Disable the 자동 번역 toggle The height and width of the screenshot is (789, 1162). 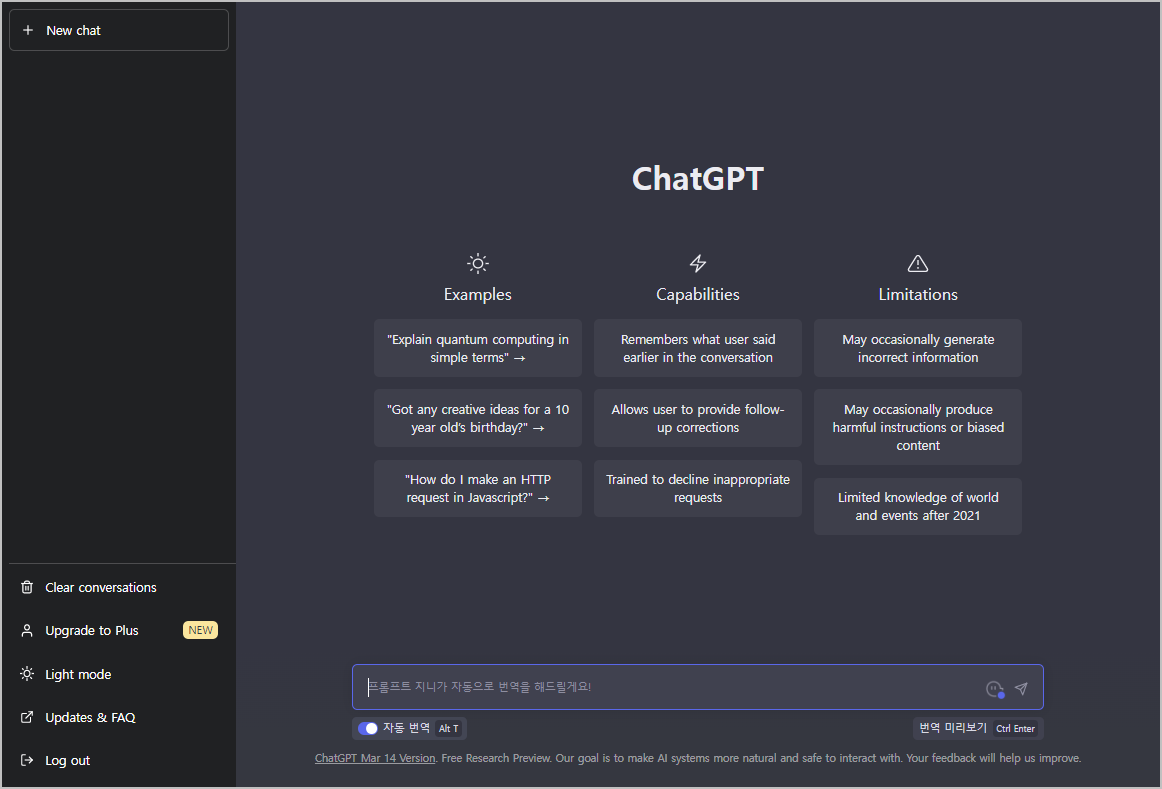point(368,728)
